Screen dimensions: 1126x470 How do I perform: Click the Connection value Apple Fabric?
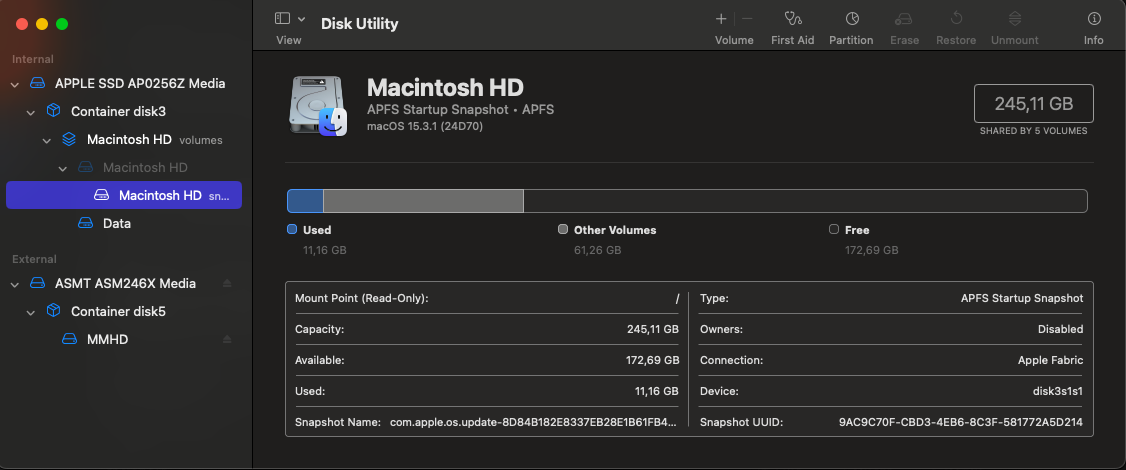(x=1051, y=361)
